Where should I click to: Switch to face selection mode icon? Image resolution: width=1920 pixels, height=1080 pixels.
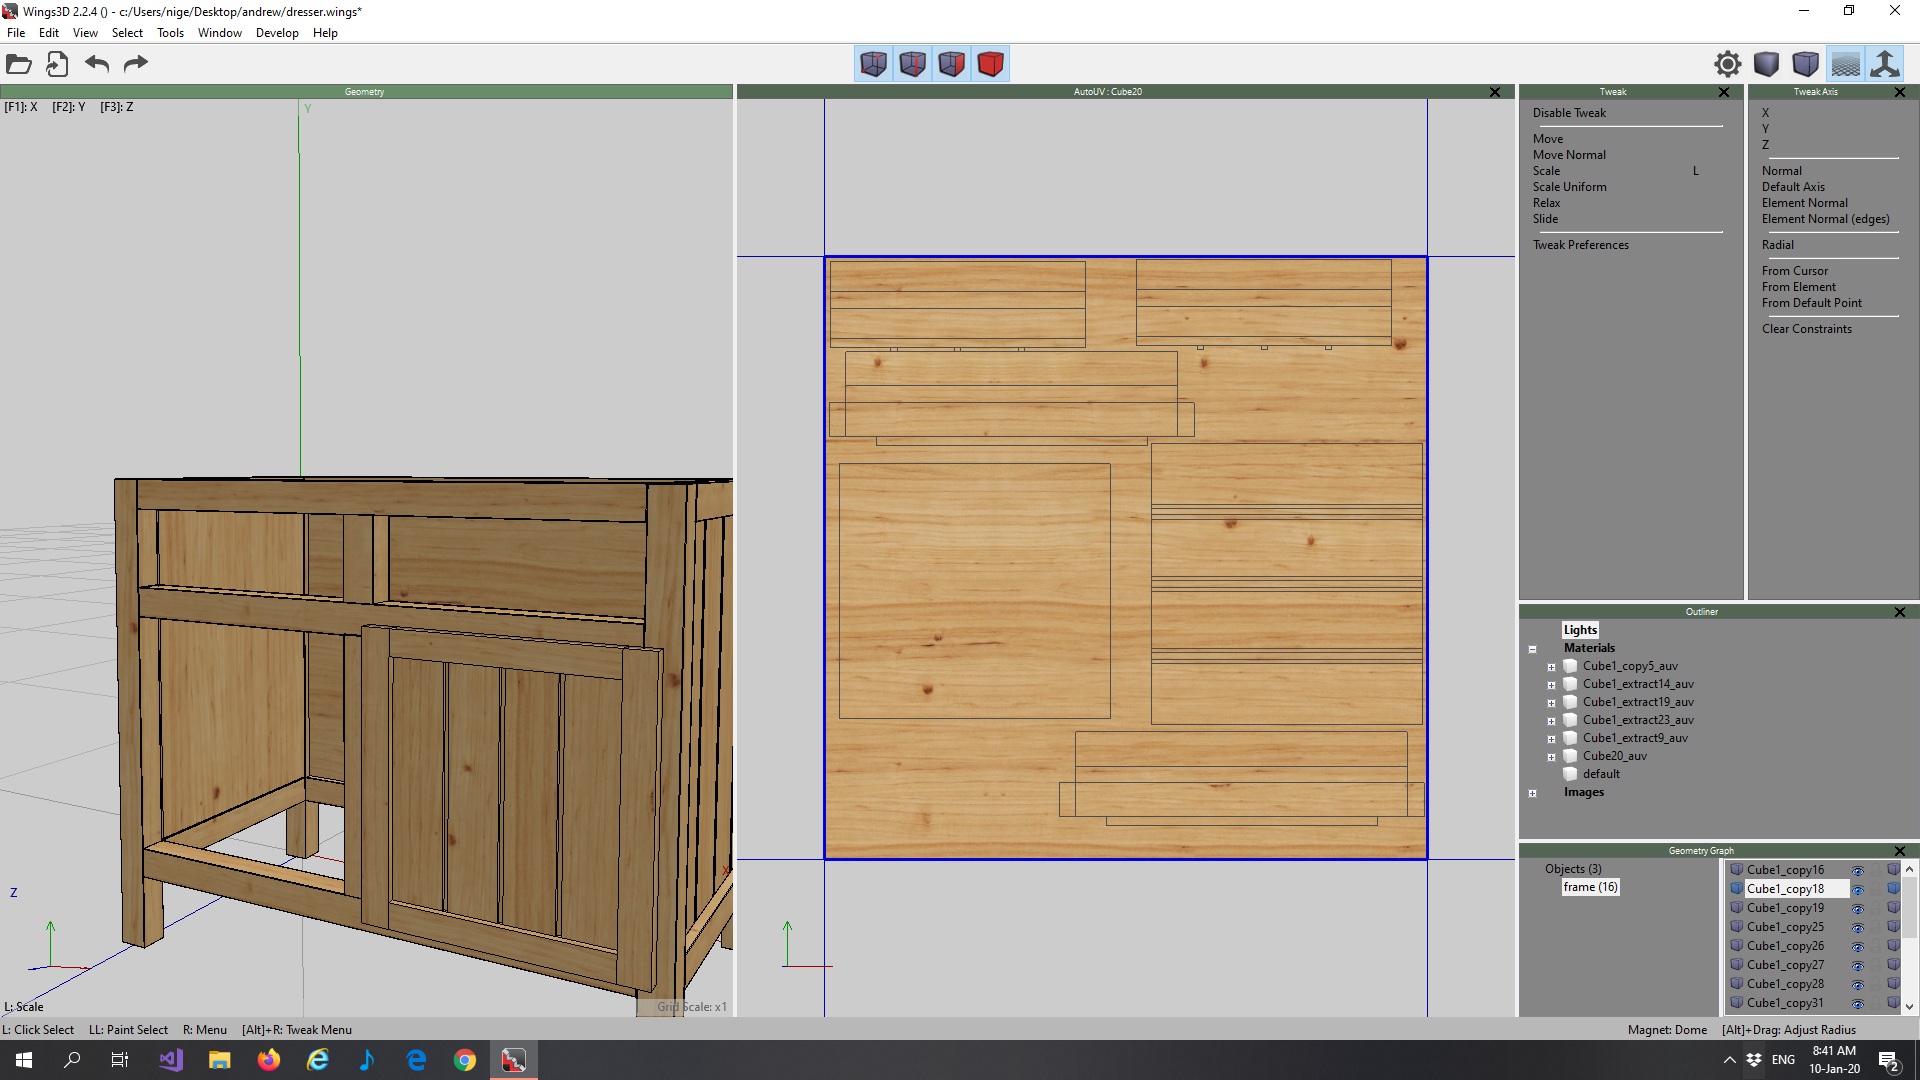pyautogui.click(x=951, y=64)
